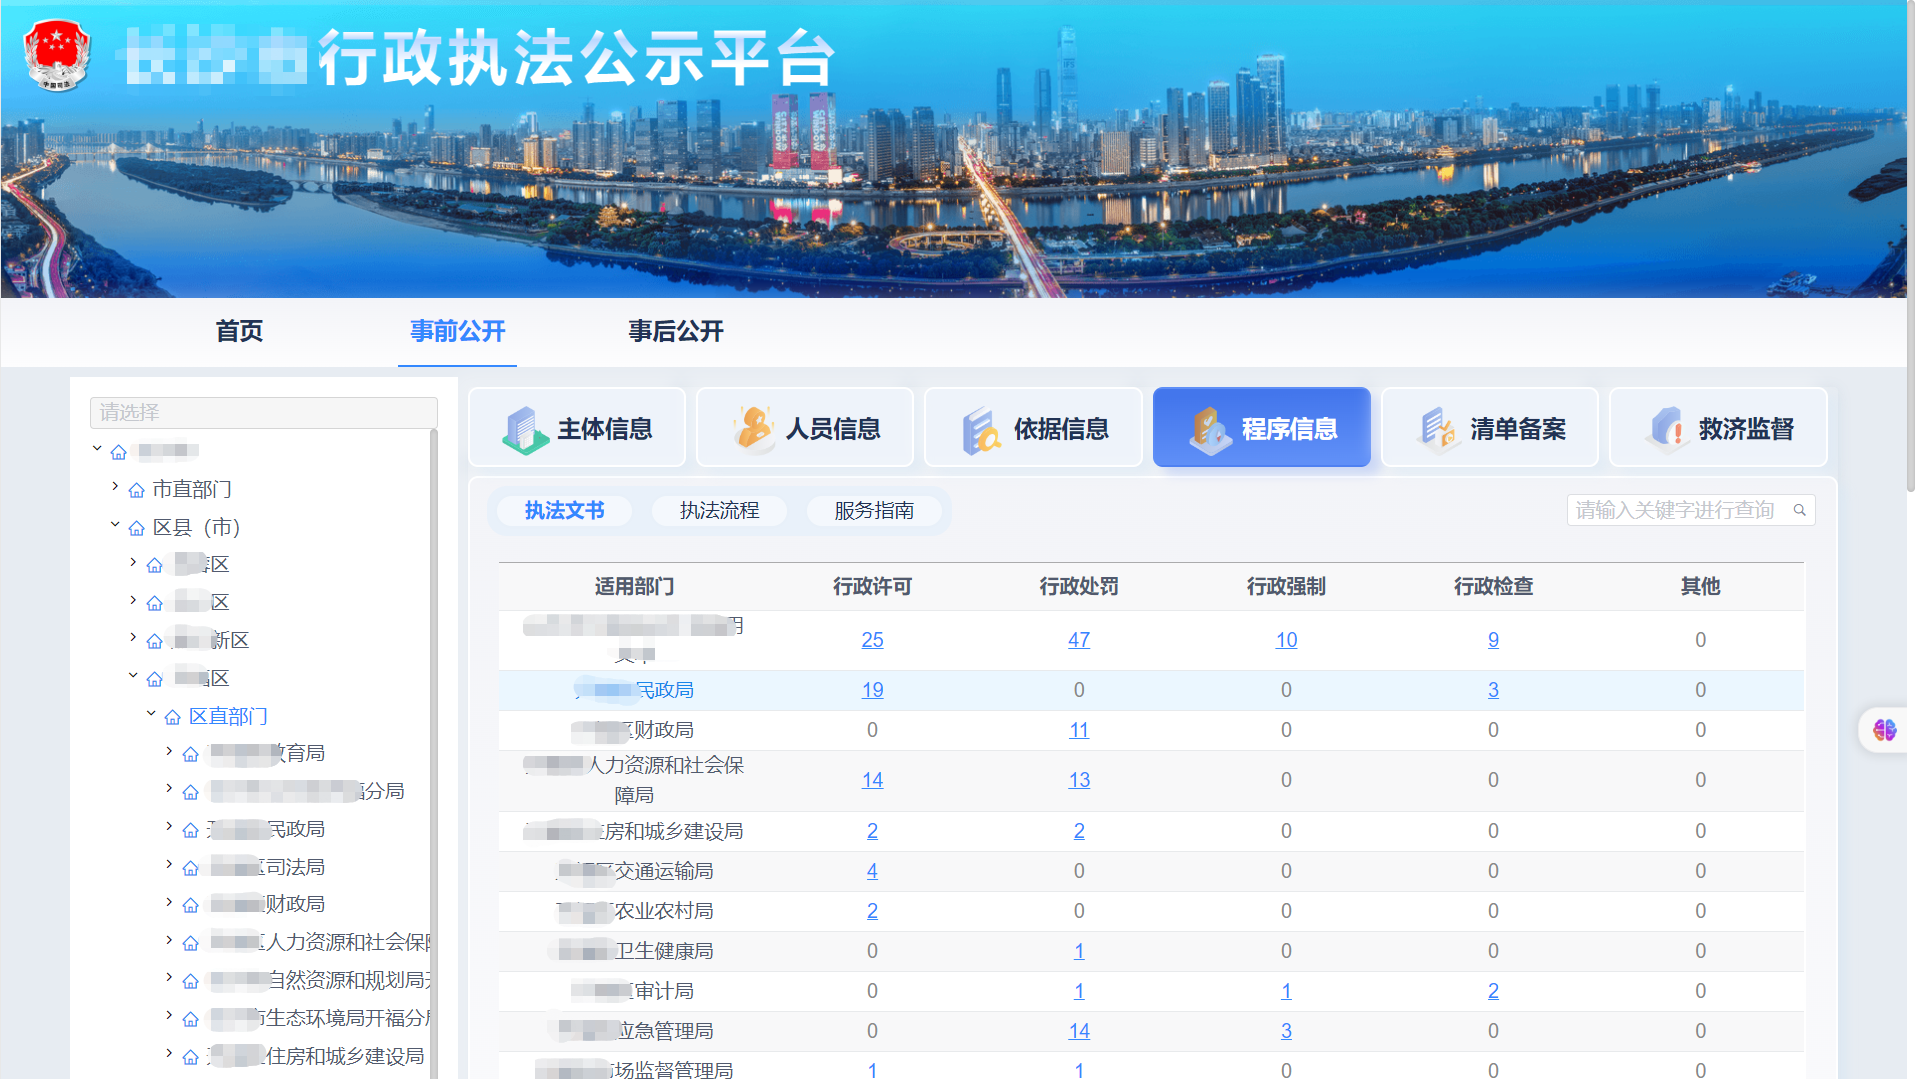The image size is (1915, 1079).
Task: Switch to the 事后公开 tab
Action: tap(674, 331)
